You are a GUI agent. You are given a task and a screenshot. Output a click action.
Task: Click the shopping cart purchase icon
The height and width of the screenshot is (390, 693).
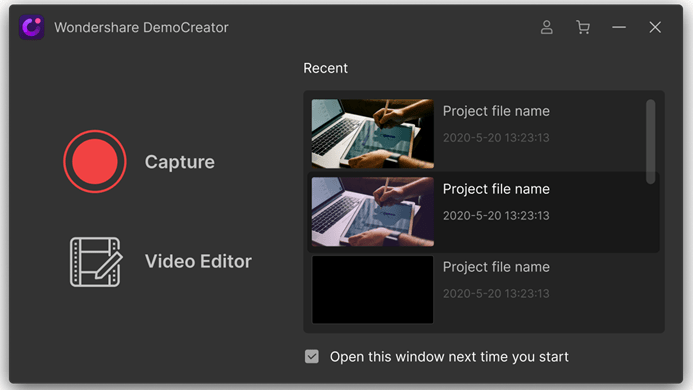click(583, 27)
